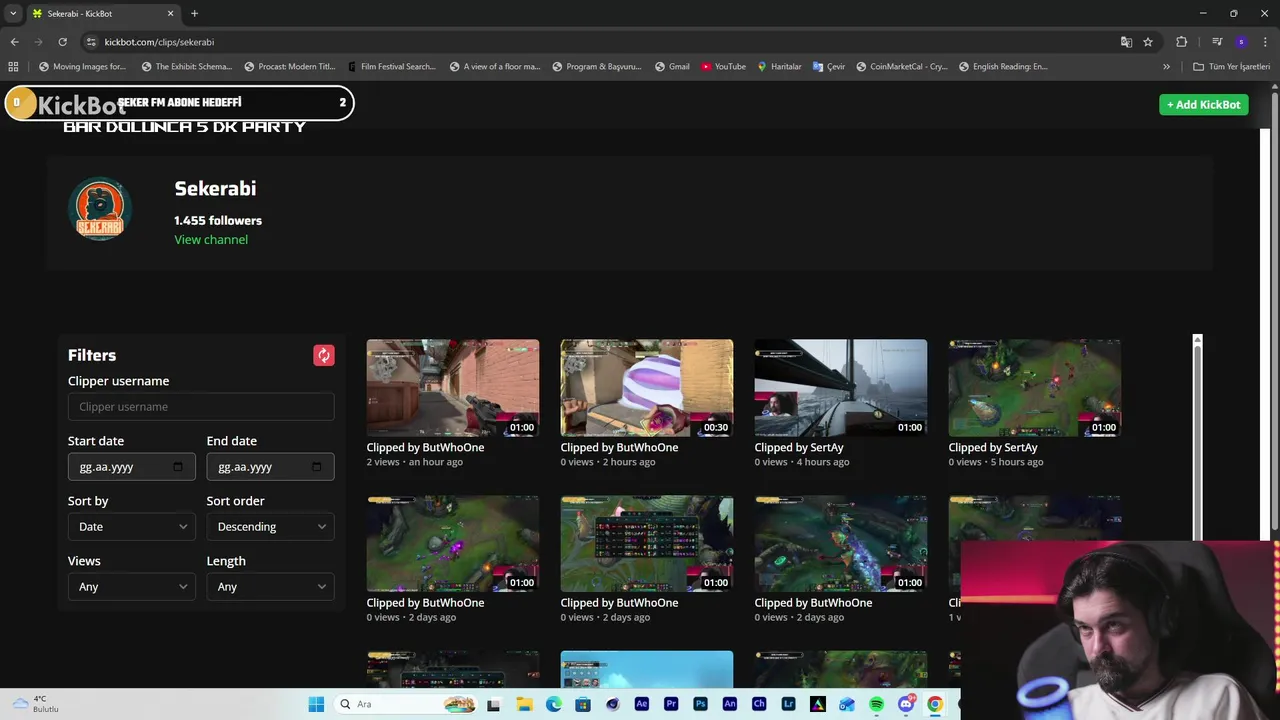The height and width of the screenshot is (720, 1280).
Task: Open Discord from the taskbar
Action: (905, 704)
